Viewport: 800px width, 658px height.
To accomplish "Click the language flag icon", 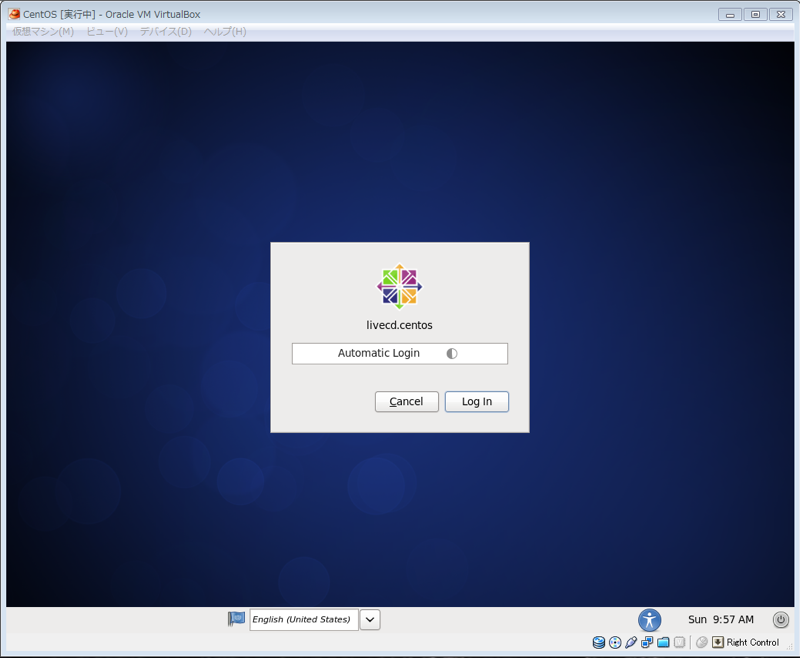I will coord(236,619).
